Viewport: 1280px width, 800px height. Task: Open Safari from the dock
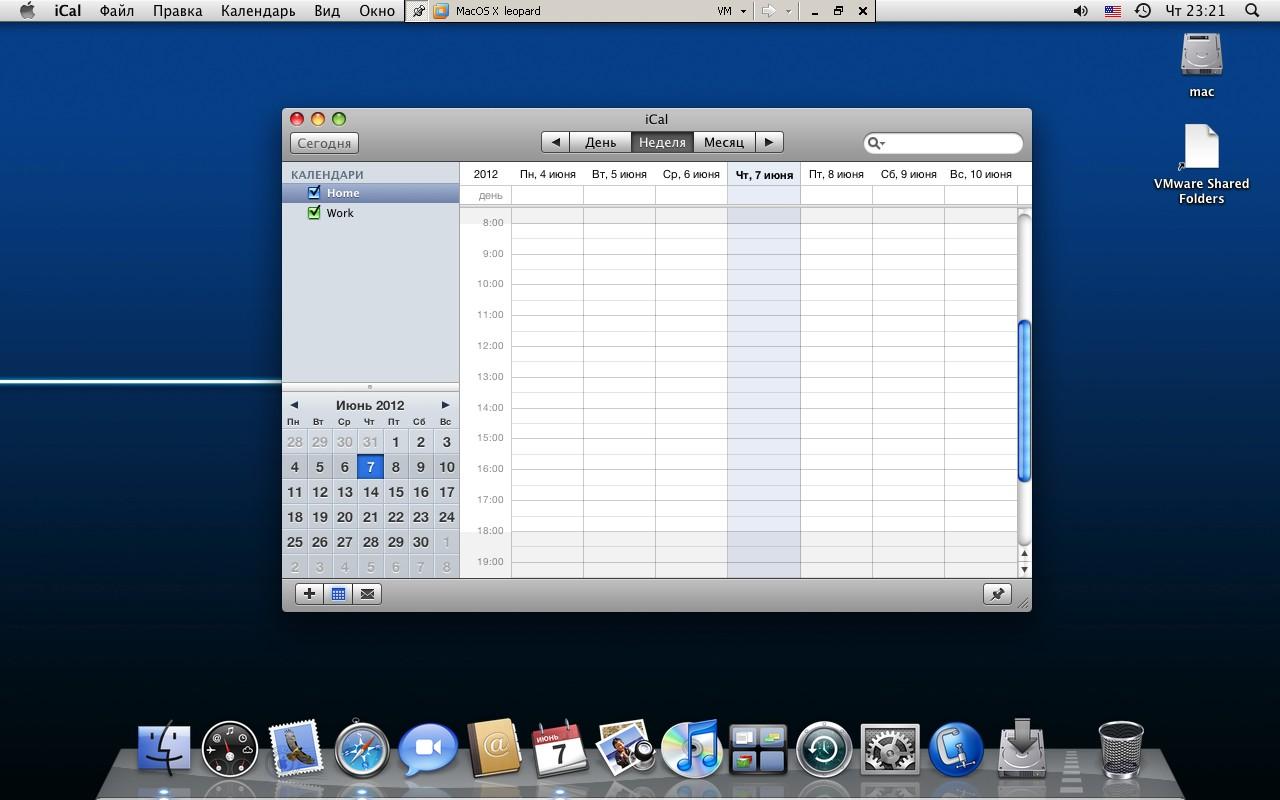click(x=361, y=750)
